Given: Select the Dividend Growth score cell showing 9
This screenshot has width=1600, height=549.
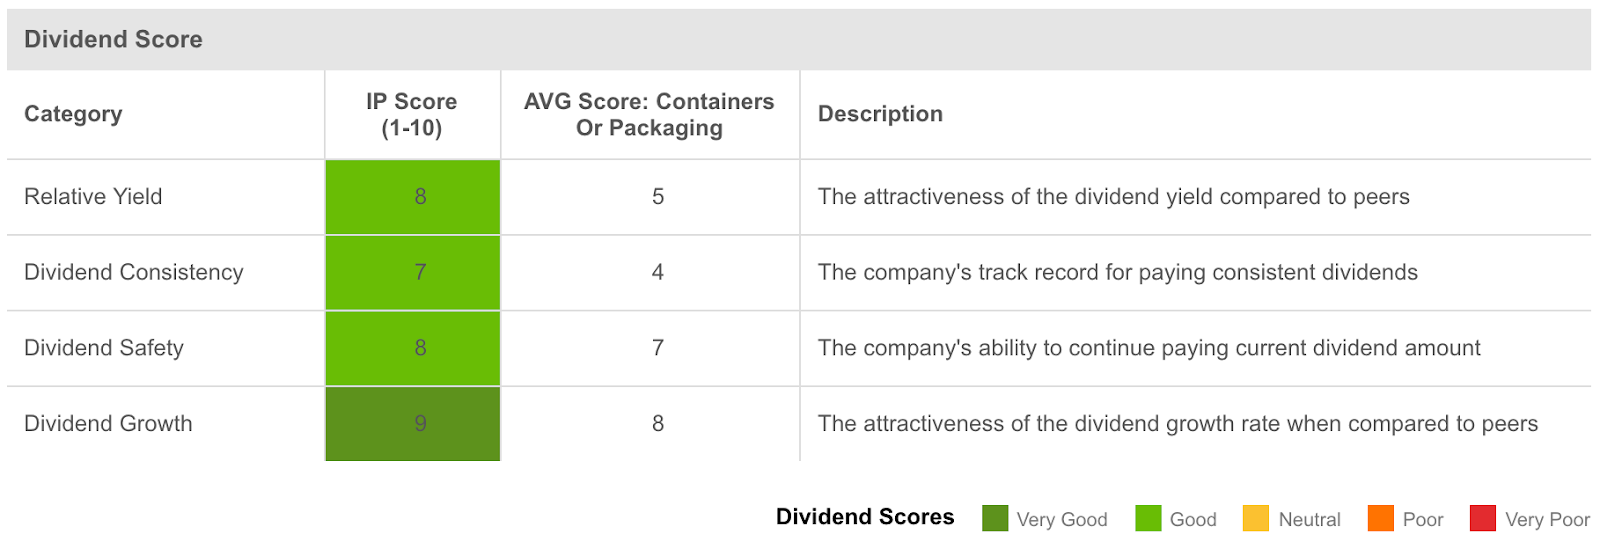Looking at the screenshot, I should [x=413, y=424].
